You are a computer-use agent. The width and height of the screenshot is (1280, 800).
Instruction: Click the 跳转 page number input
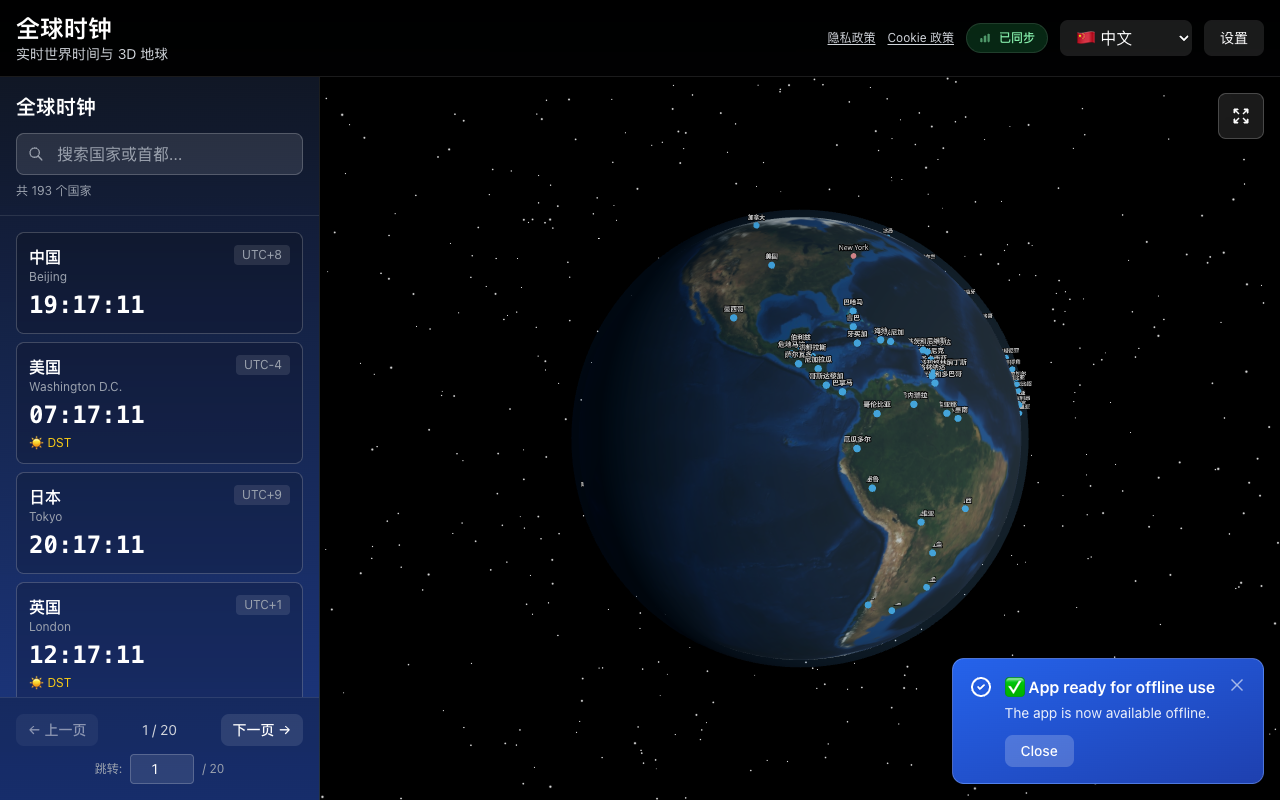(162, 769)
